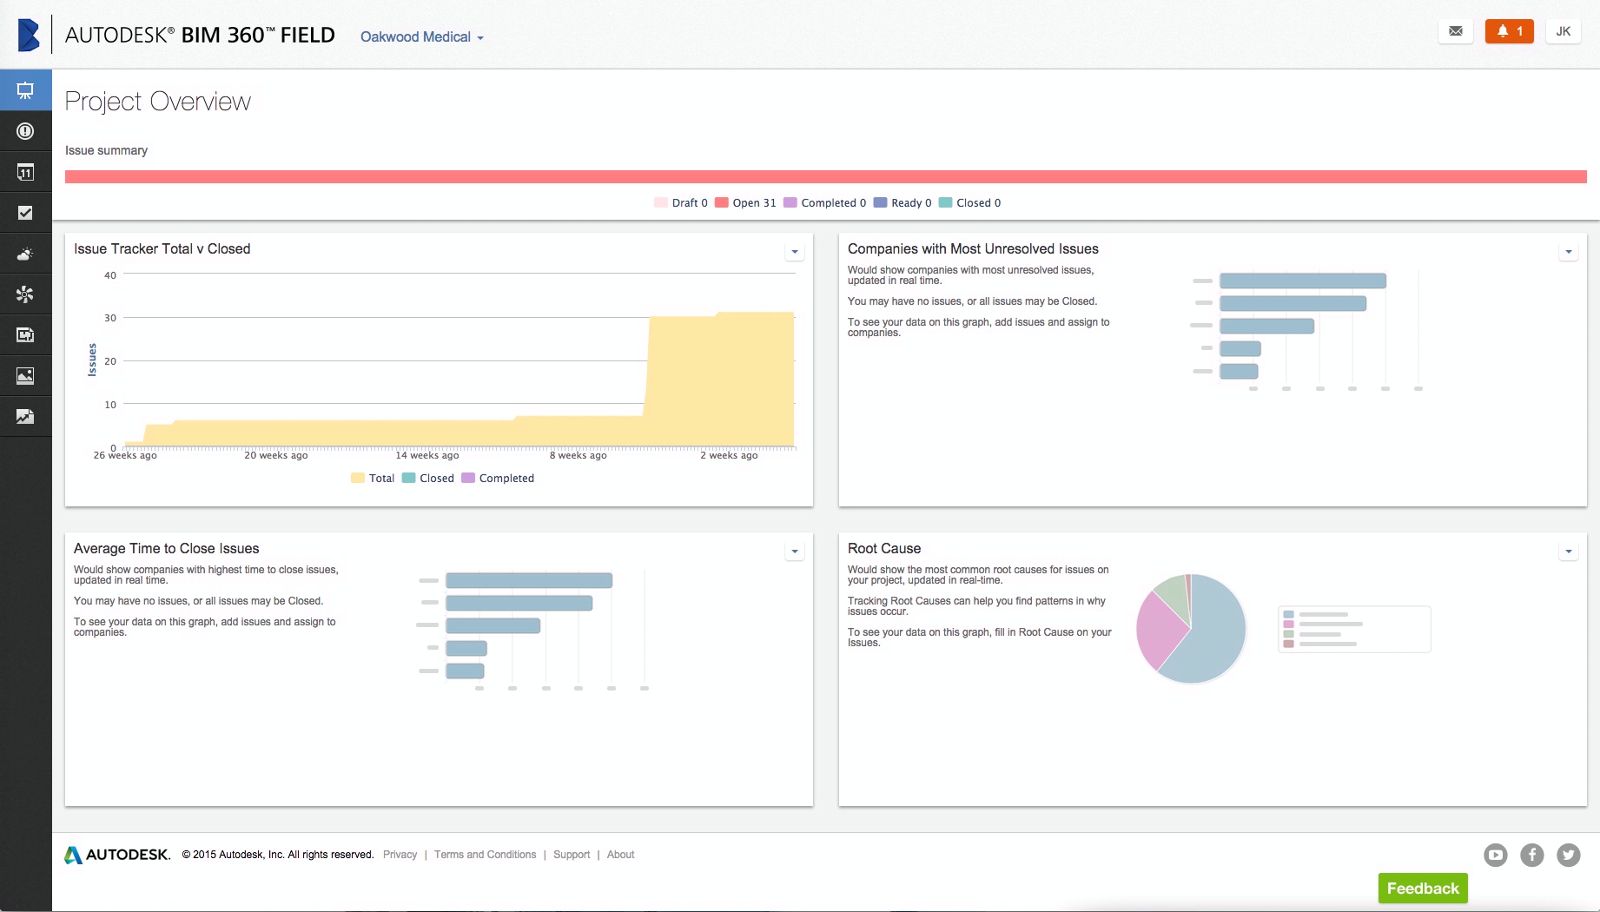The image size is (1600, 912).
Task: Click the '8 weeks ago' axis label
Action: [578, 456]
